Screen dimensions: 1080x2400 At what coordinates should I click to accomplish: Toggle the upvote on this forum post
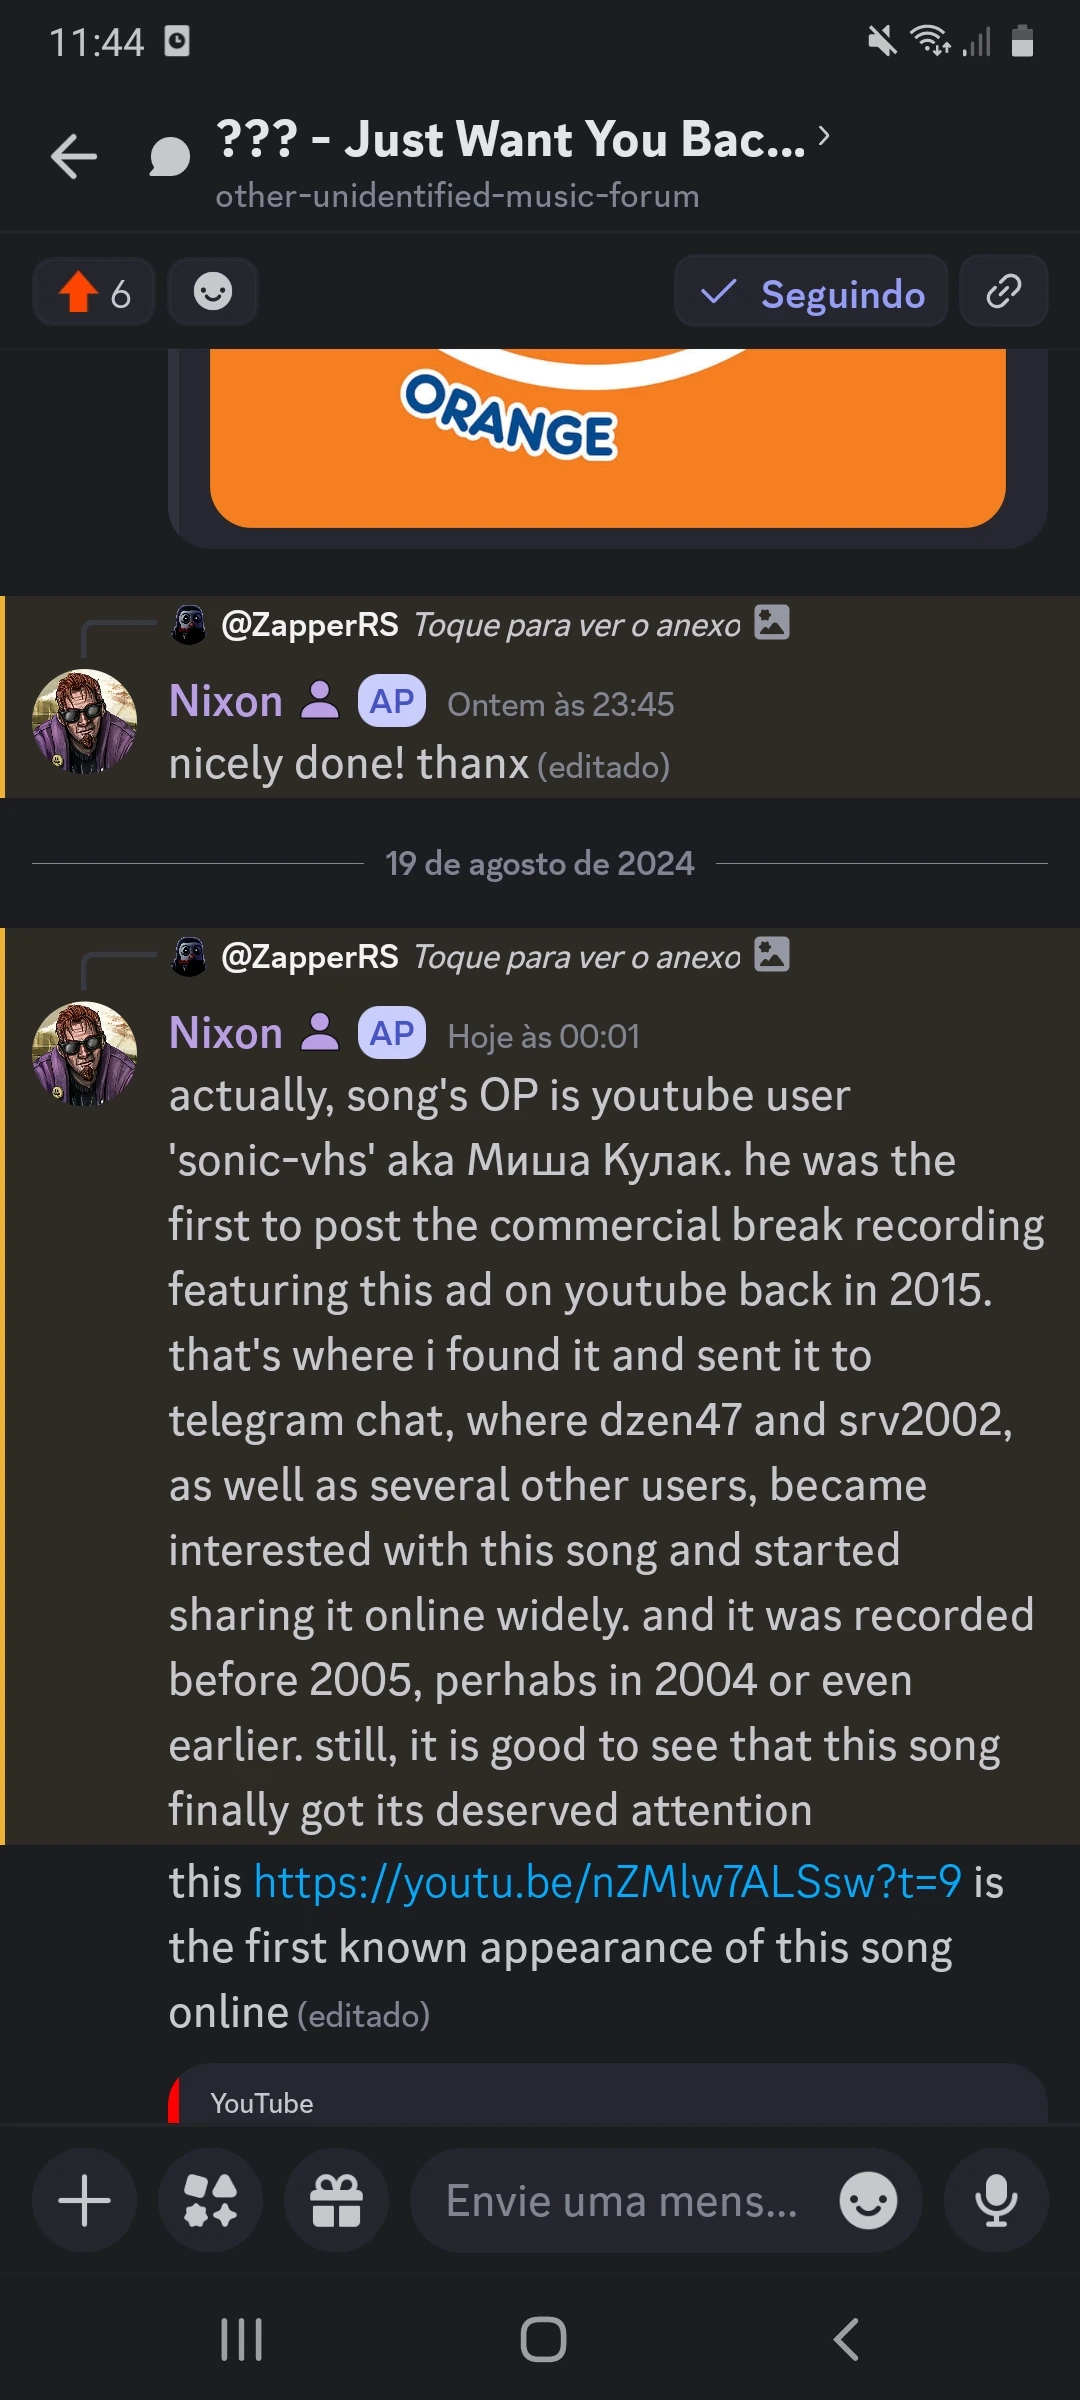(x=93, y=292)
